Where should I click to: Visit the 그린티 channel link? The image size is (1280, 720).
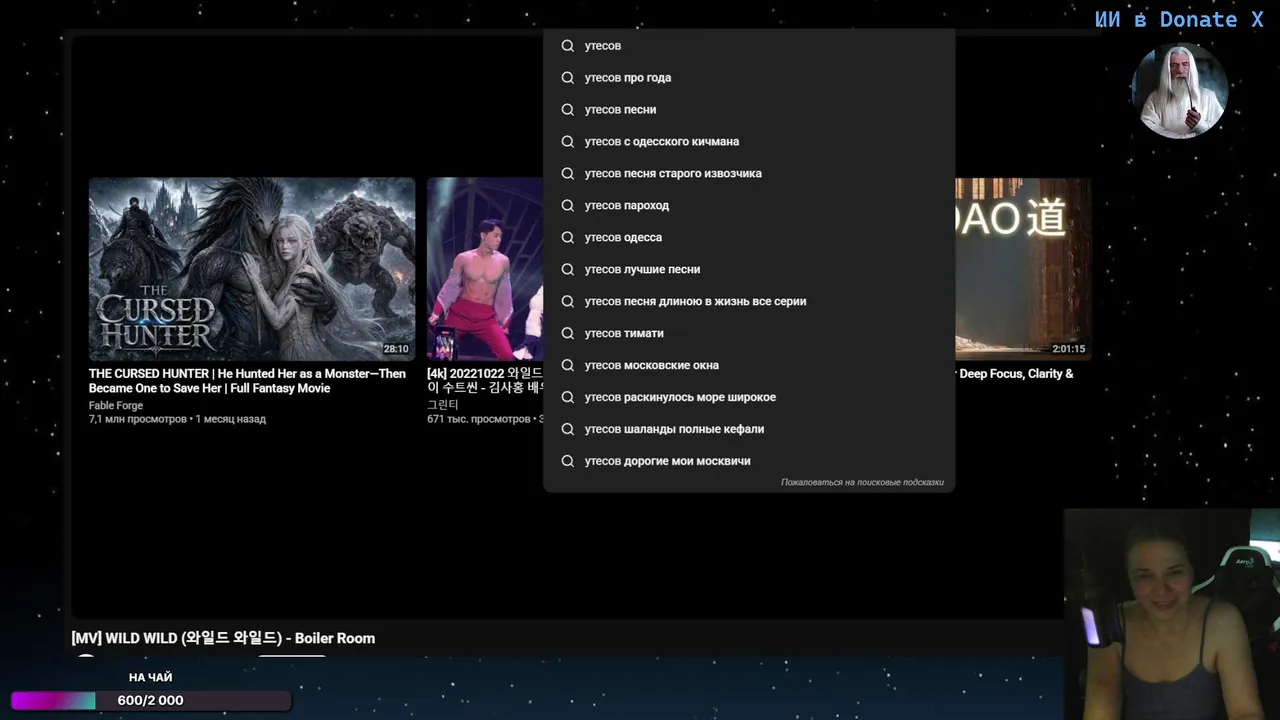(443, 405)
